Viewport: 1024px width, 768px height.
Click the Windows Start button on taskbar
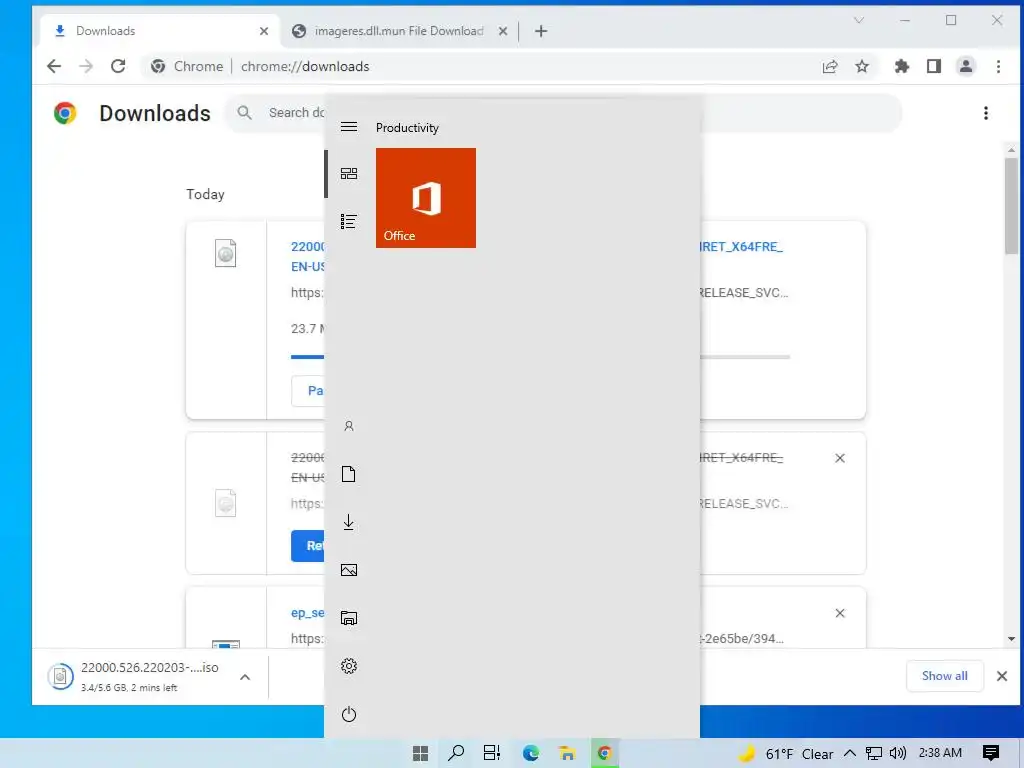point(421,753)
